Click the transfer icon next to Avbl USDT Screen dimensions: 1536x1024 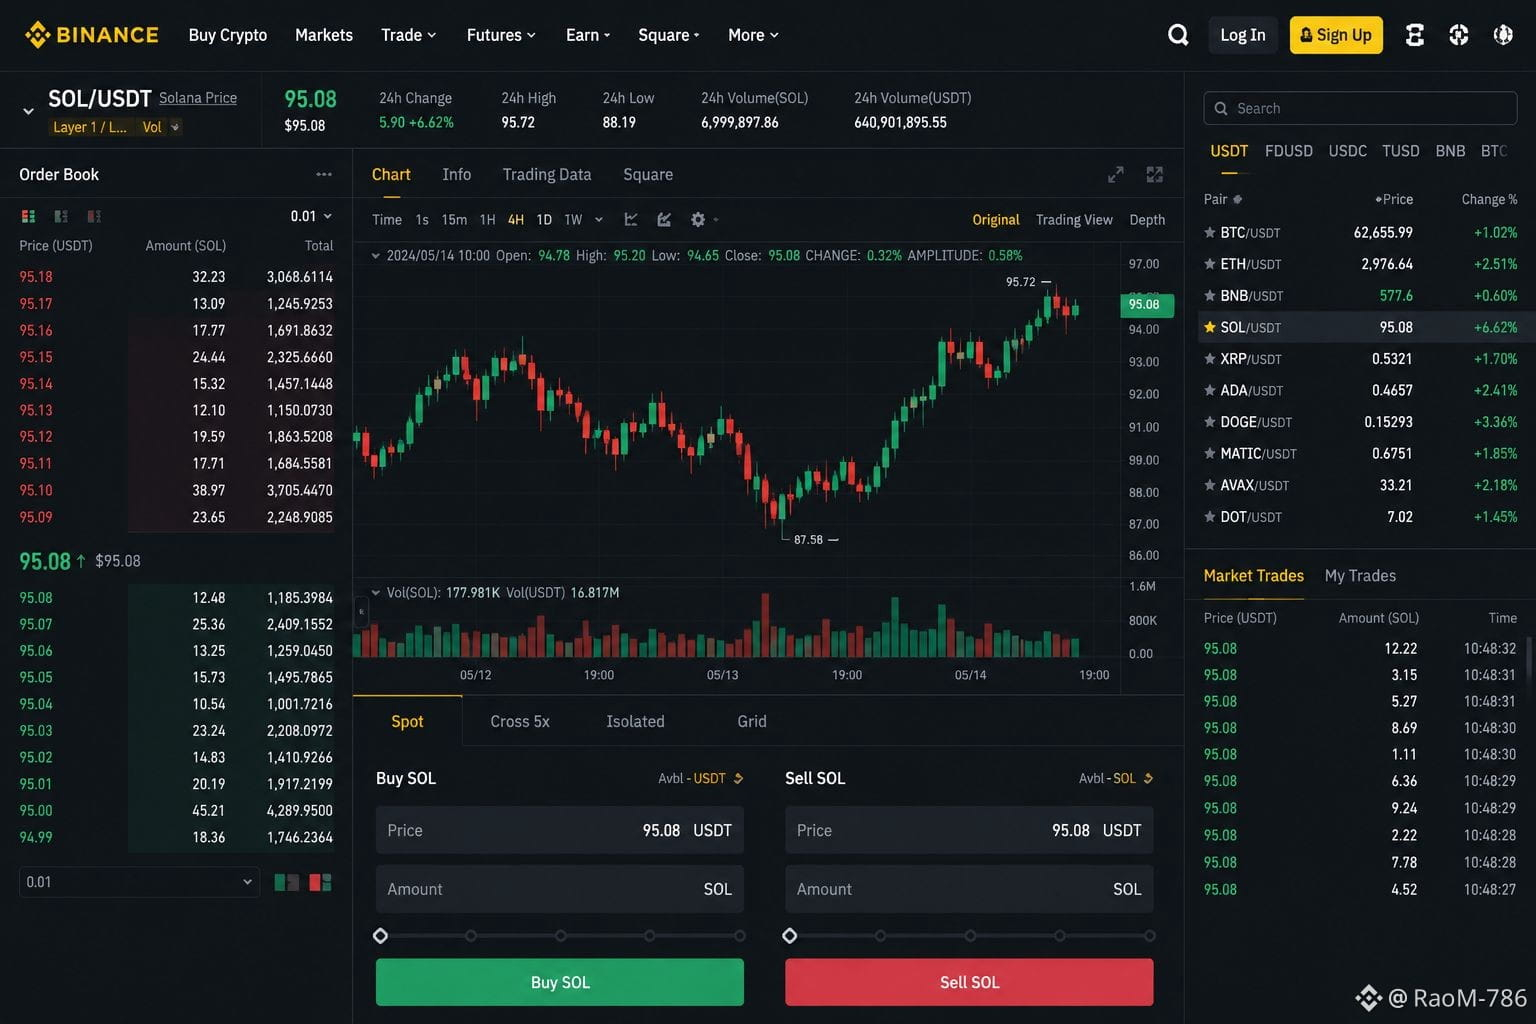[739, 778]
